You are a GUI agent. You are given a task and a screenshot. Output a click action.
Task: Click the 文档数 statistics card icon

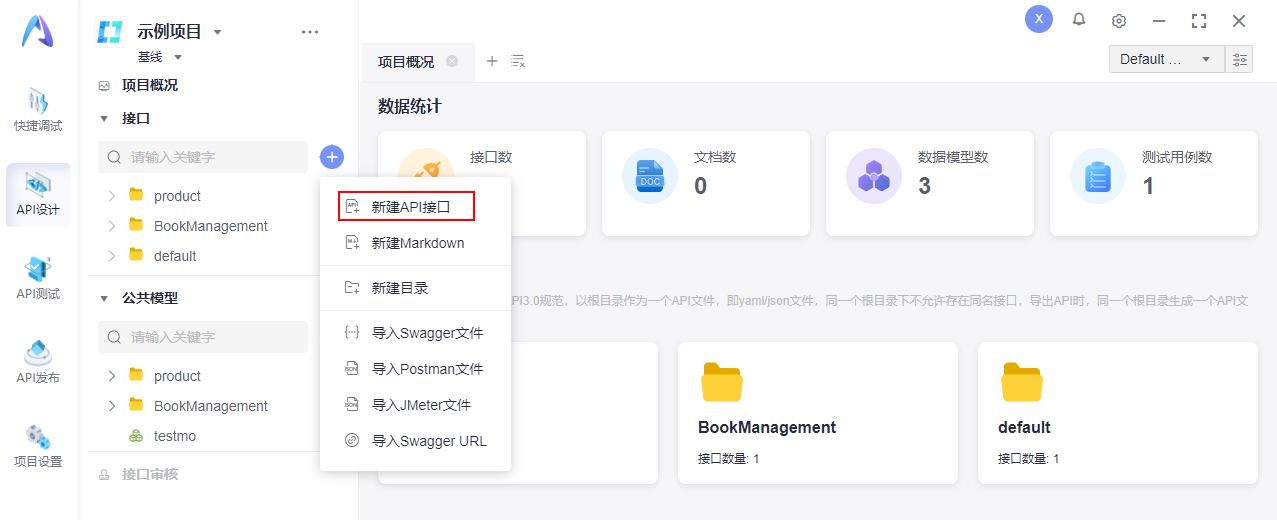tap(650, 176)
